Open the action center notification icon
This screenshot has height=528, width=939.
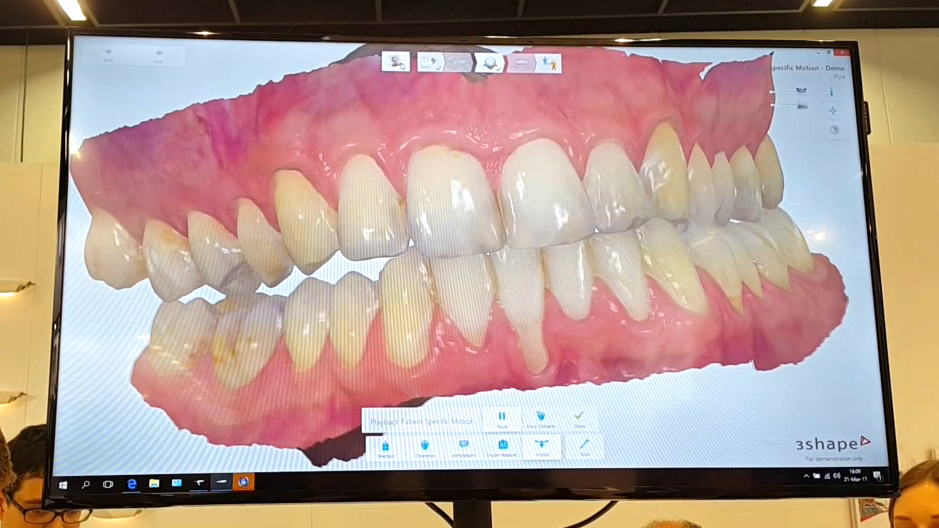point(877,477)
